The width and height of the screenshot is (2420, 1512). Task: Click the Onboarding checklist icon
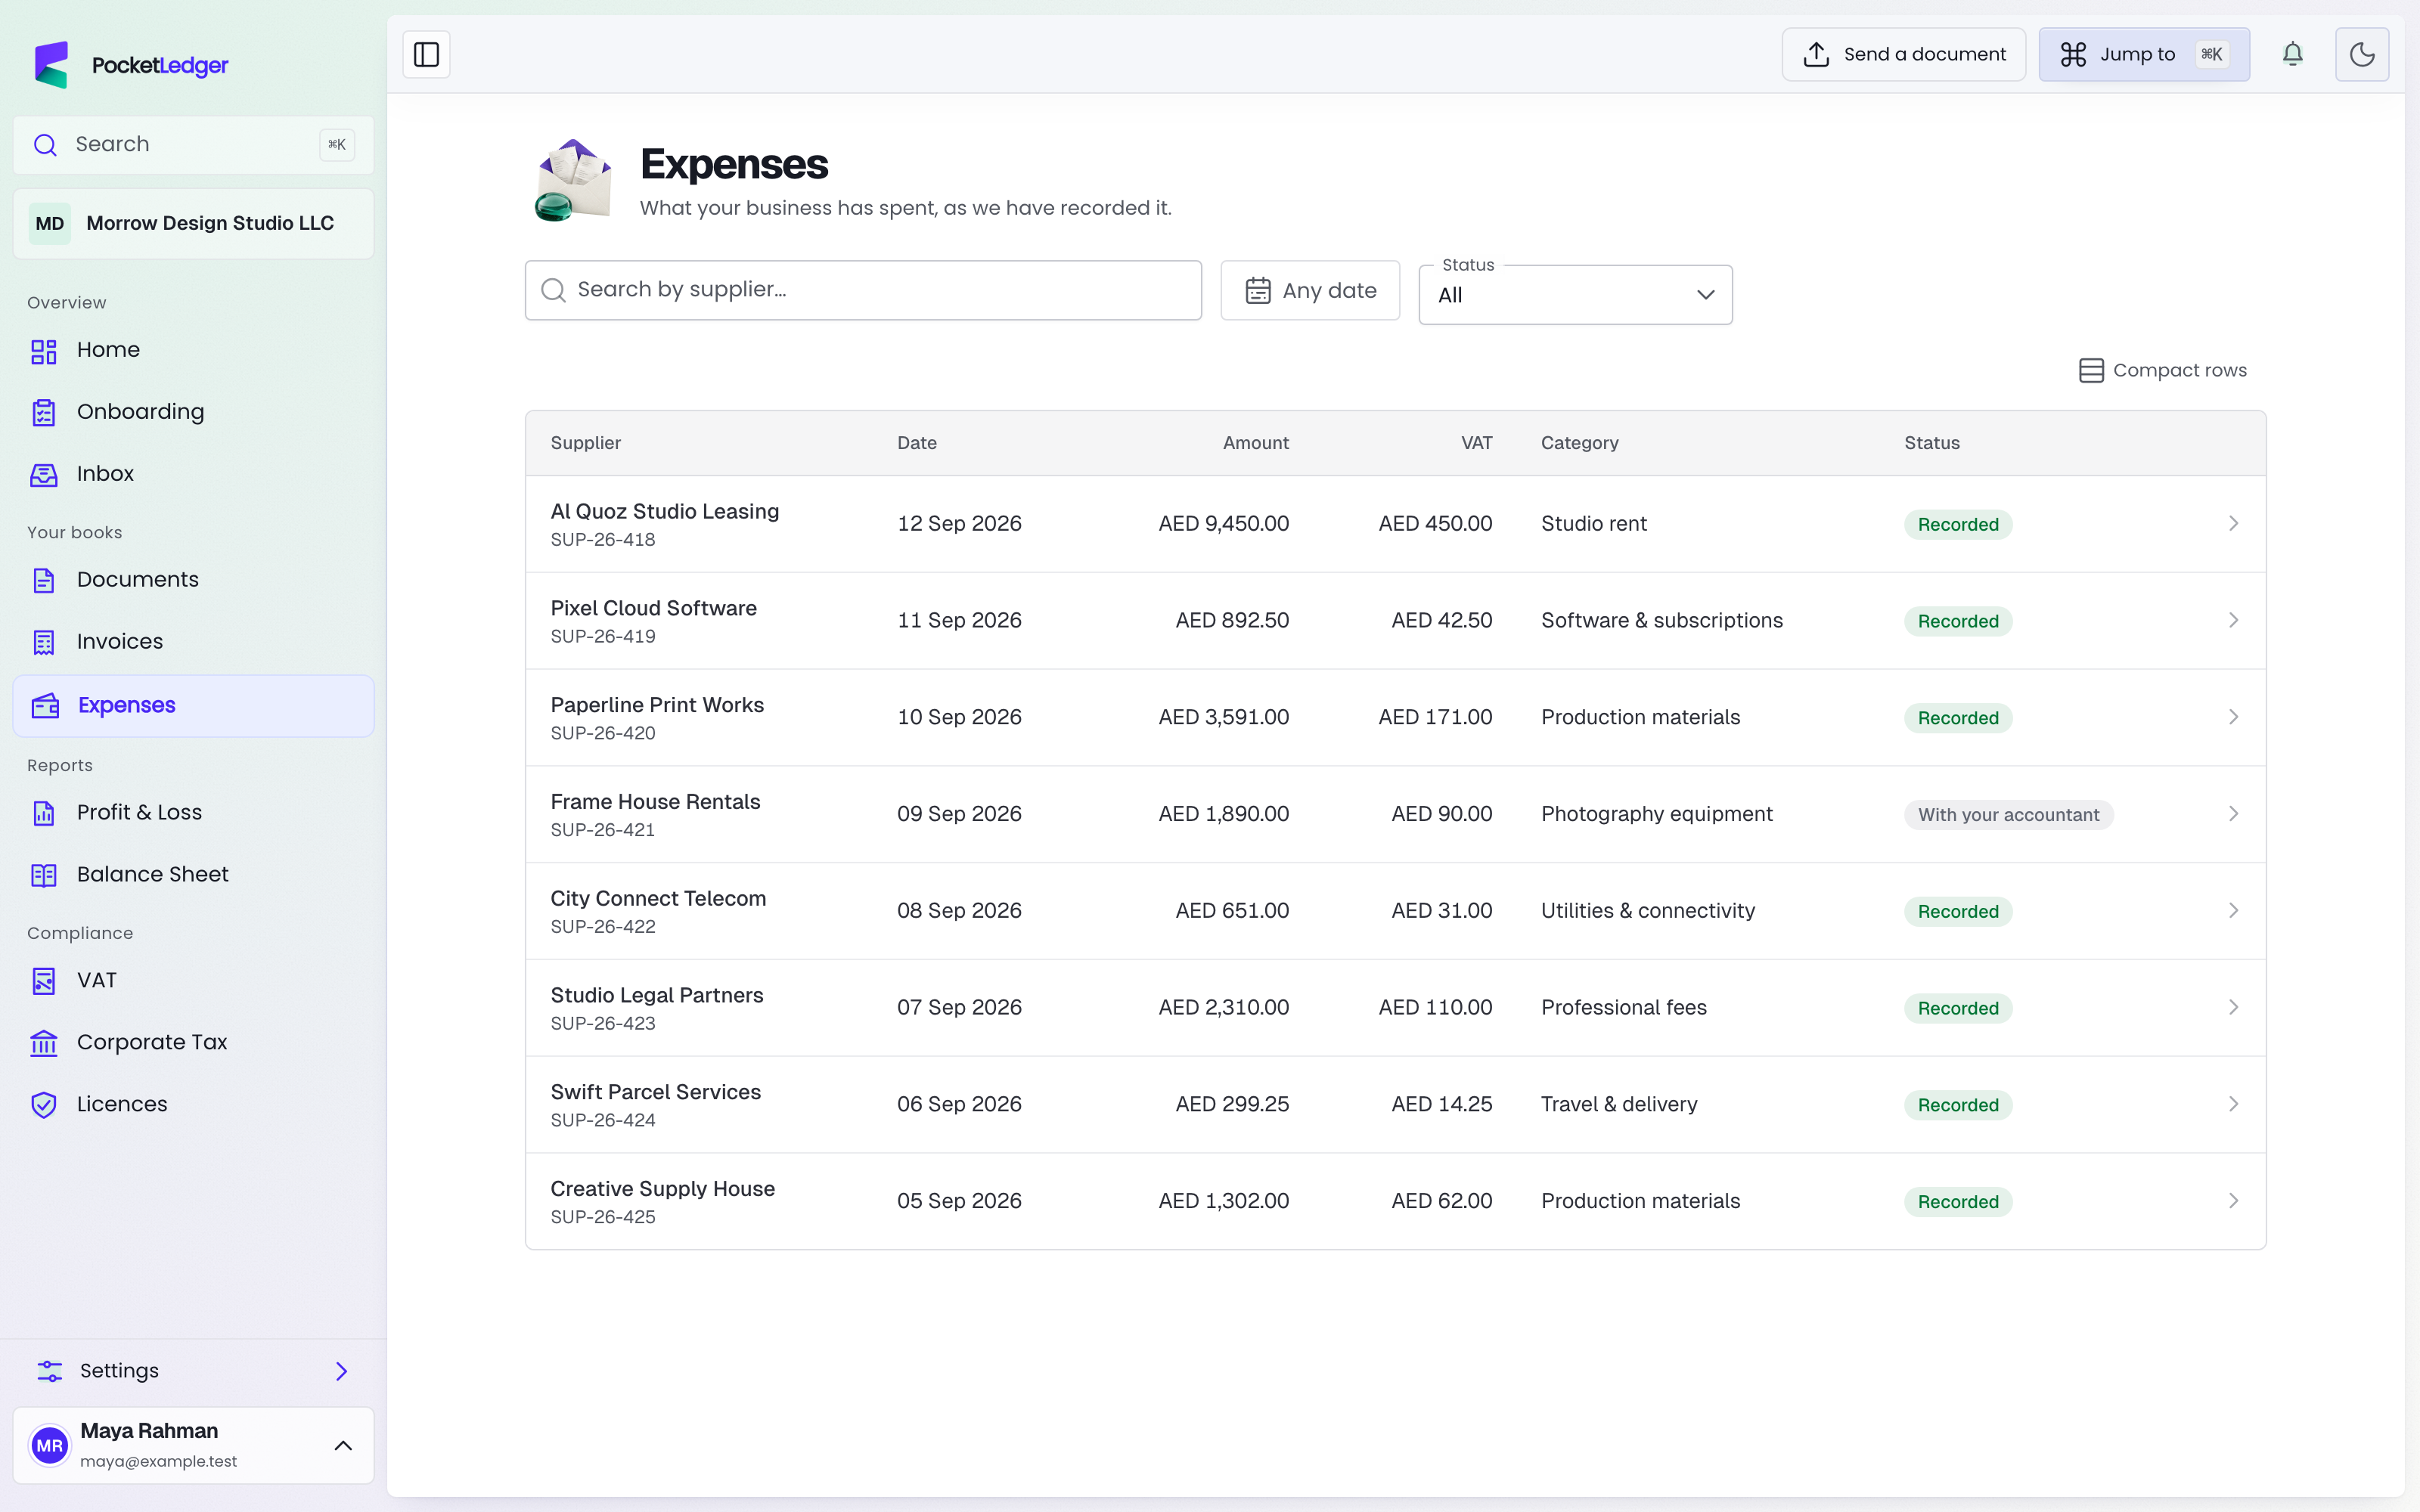[44, 412]
